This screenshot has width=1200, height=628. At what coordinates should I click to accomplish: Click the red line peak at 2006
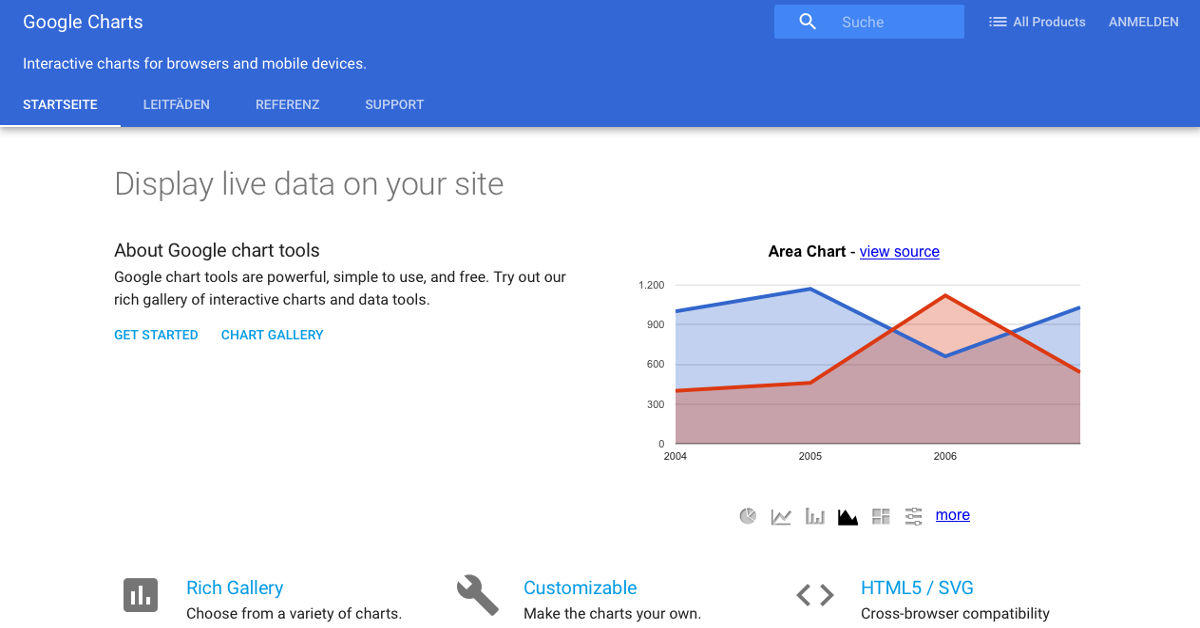(945, 295)
